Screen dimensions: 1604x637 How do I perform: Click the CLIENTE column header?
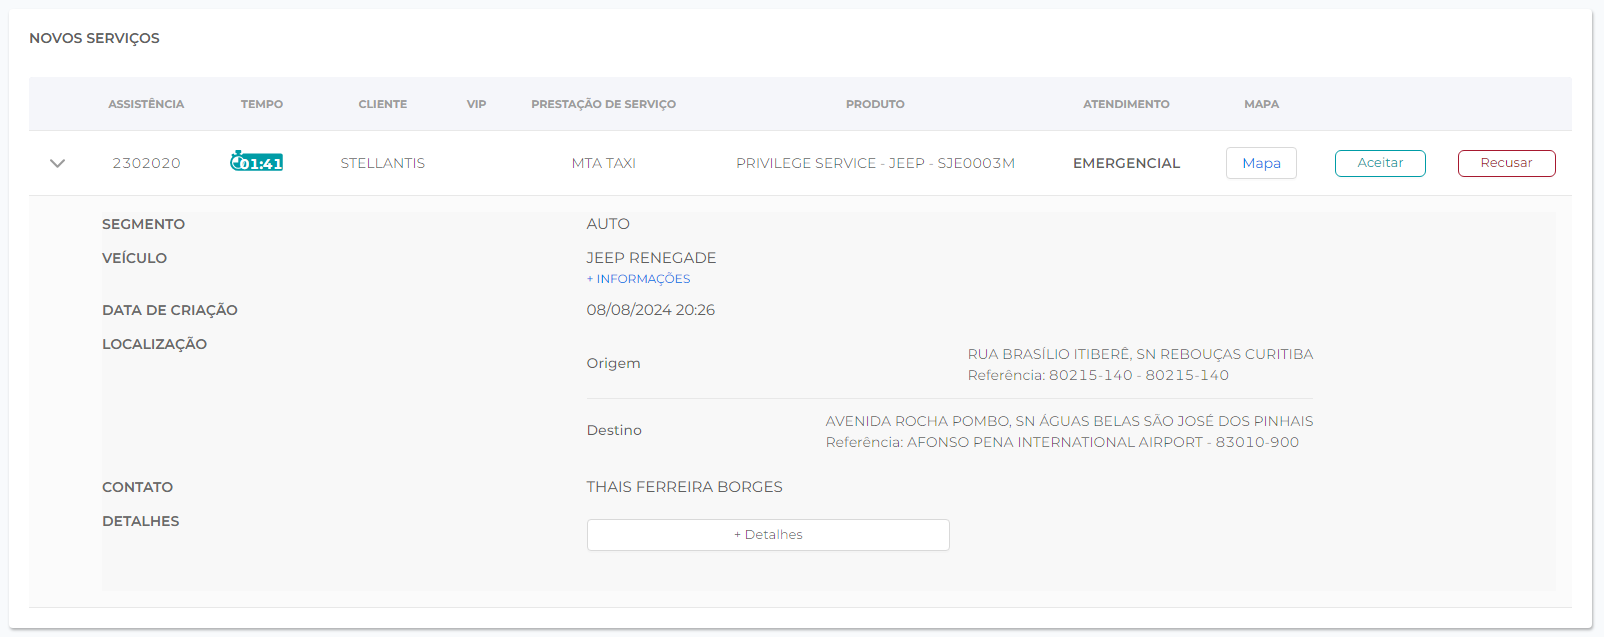coord(383,104)
